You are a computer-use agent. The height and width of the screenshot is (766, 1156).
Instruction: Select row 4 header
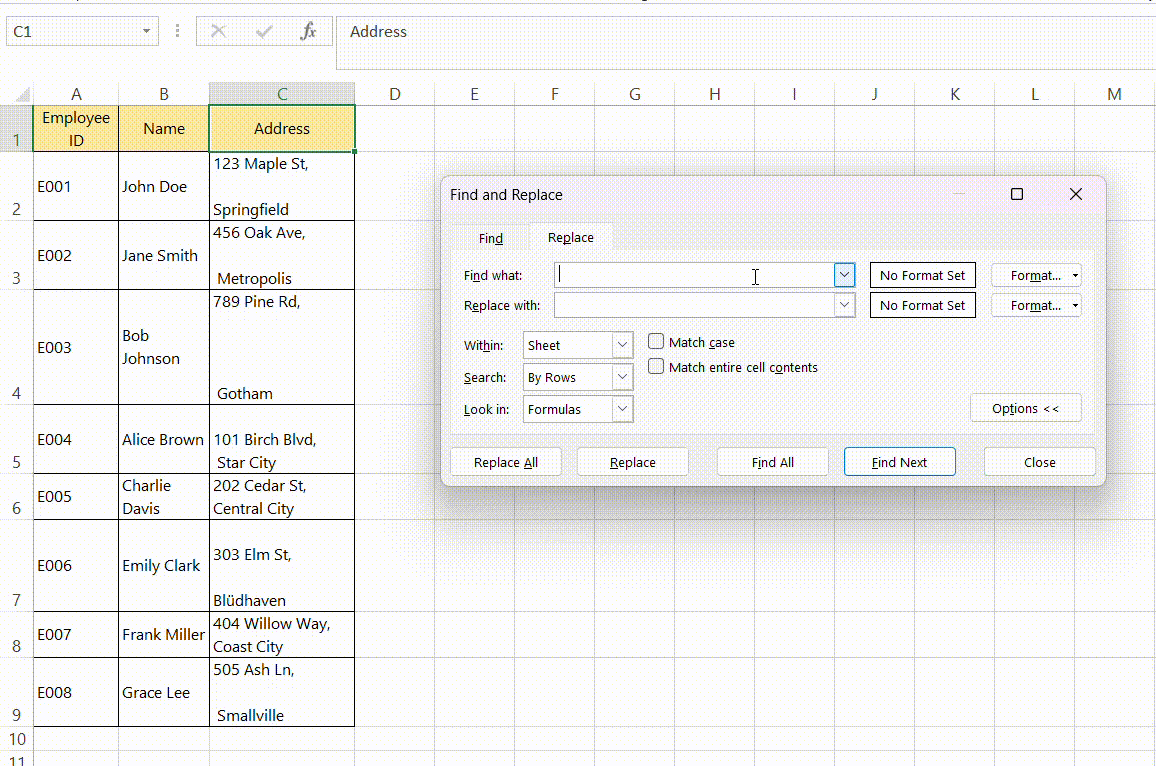[16, 347]
